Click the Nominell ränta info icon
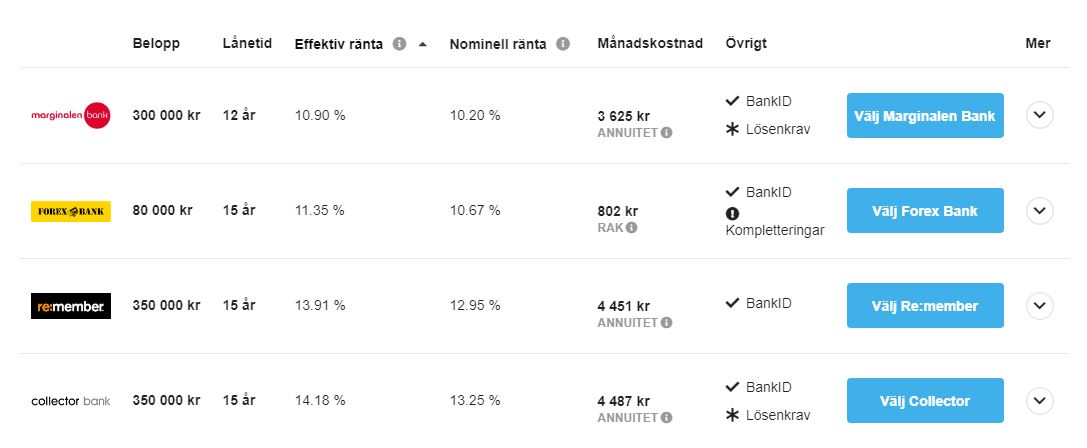 pos(563,44)
